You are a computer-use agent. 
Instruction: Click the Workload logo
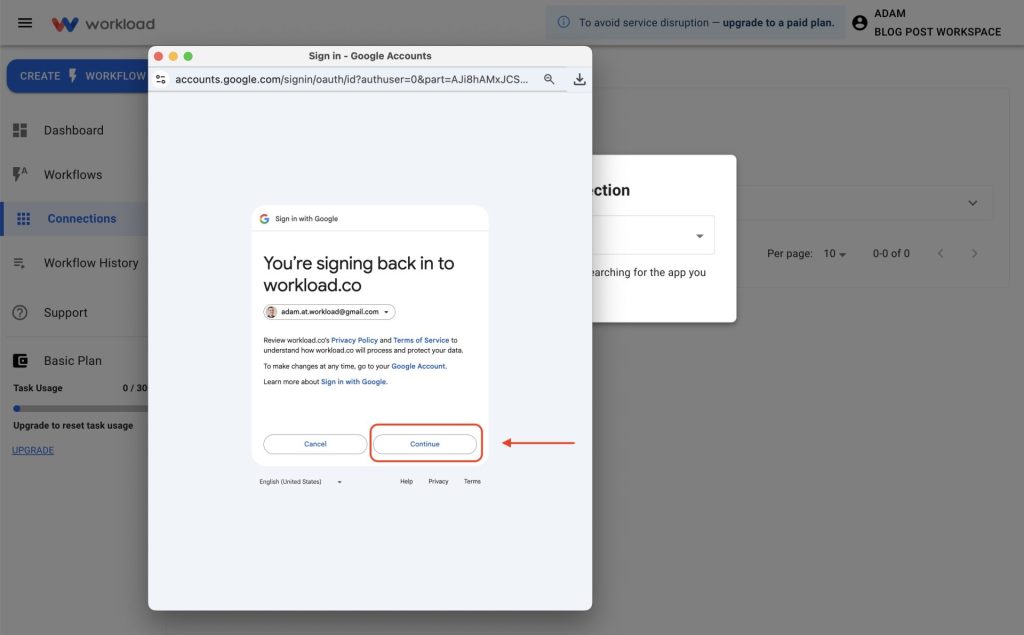coord(103,24)
